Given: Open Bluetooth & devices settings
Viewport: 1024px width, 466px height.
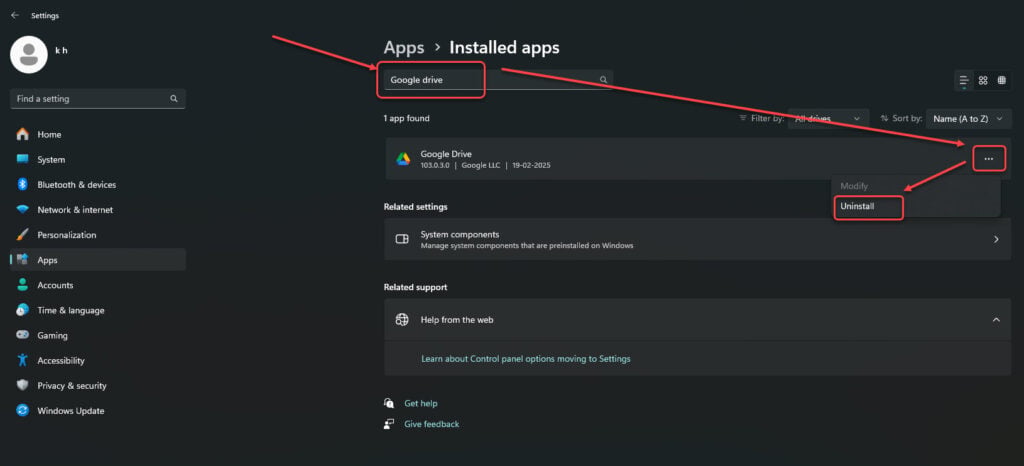Looking at the screenshot, I should click(x=98, y=185).
